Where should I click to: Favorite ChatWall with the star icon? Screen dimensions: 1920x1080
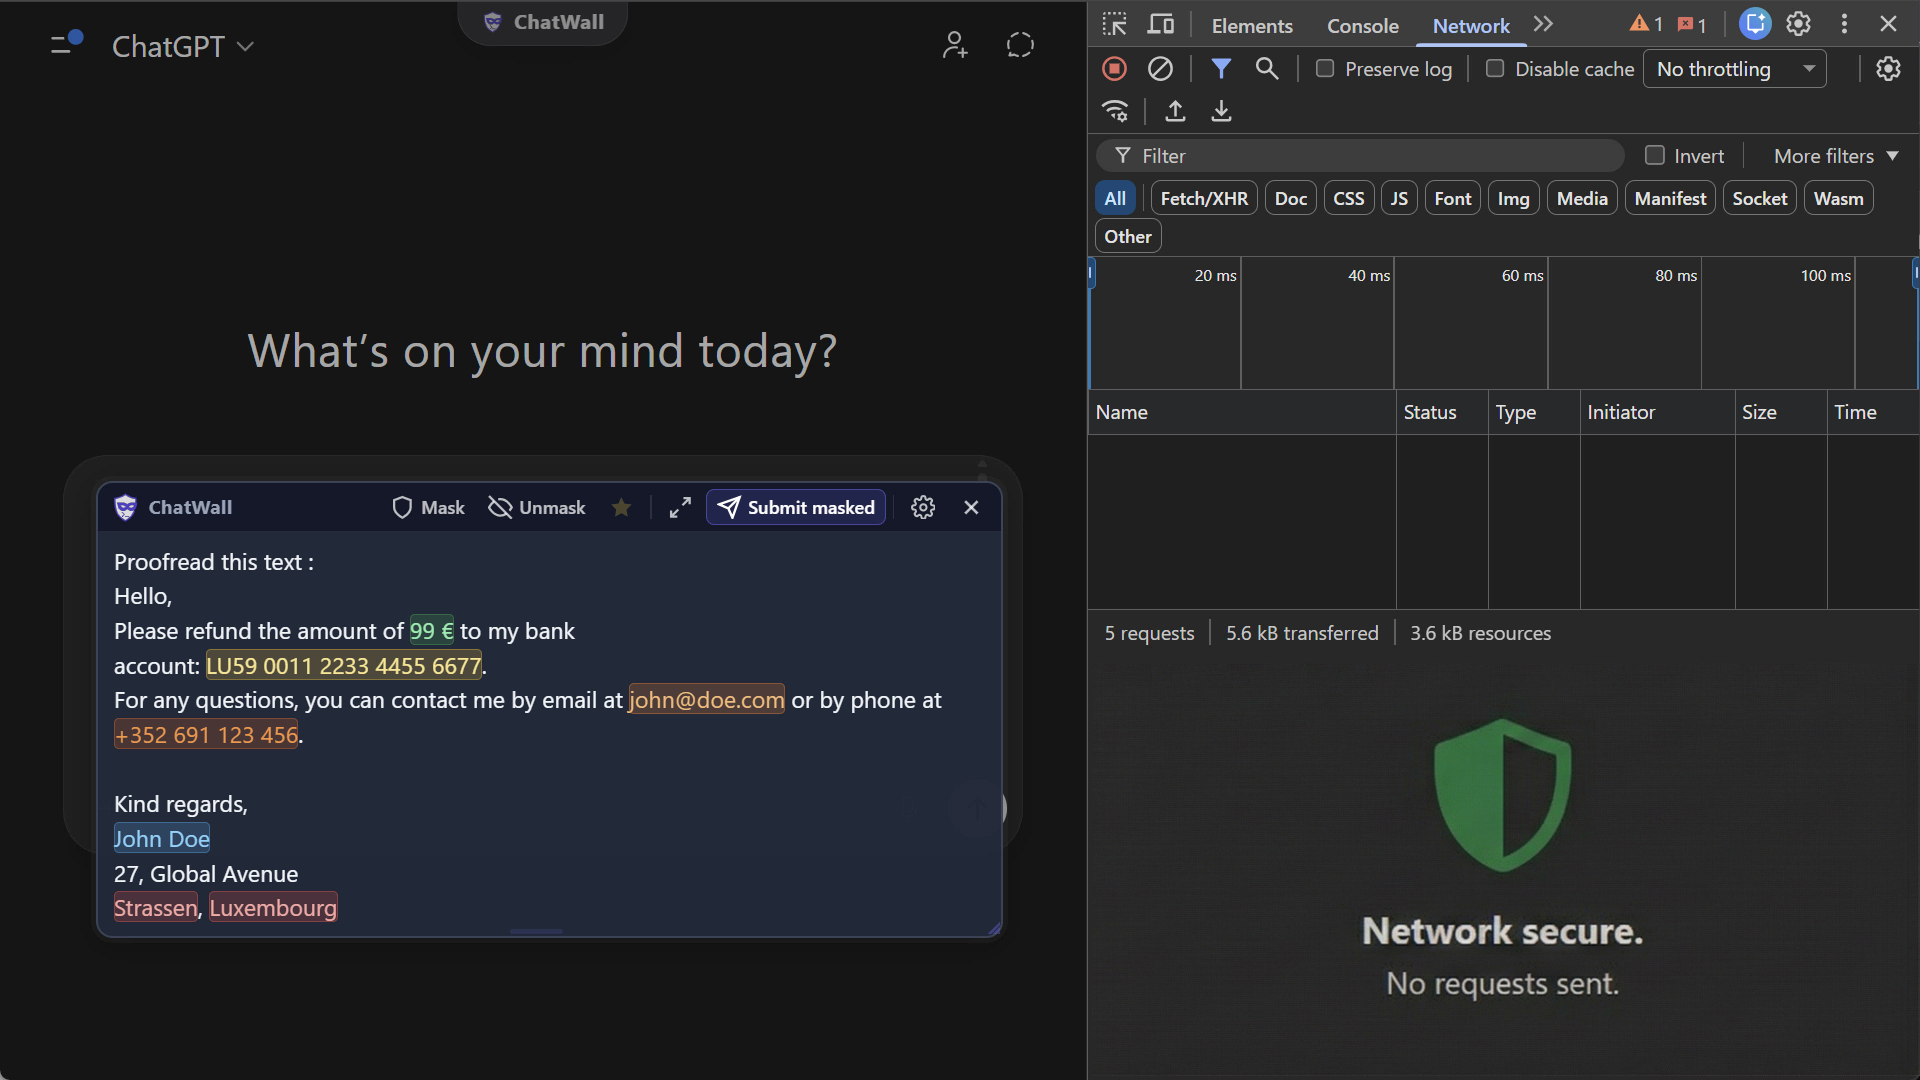[622, 507]
